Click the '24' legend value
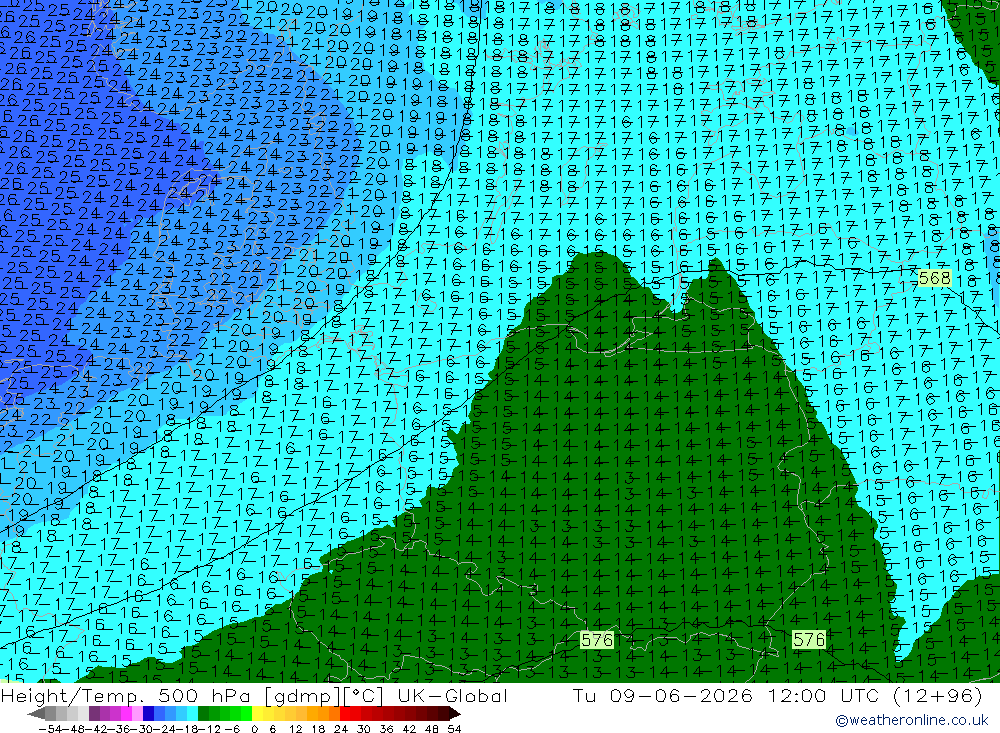 click(341, 729)
